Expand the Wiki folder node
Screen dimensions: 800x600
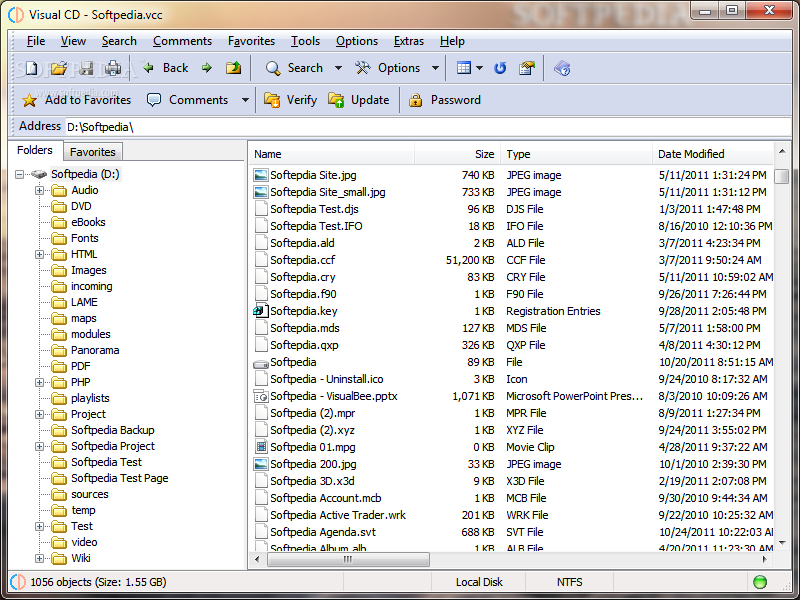coord(39,558)
